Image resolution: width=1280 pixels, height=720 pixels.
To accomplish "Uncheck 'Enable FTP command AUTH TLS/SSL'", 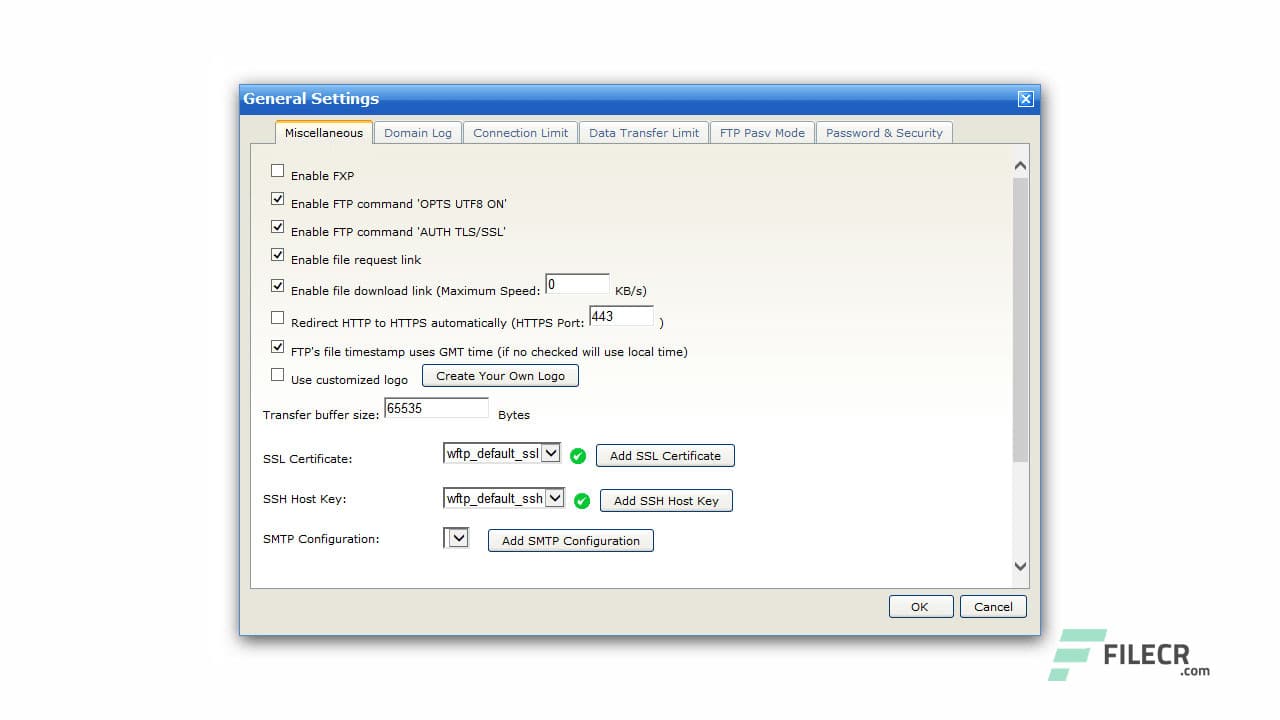I will point(277,226).
